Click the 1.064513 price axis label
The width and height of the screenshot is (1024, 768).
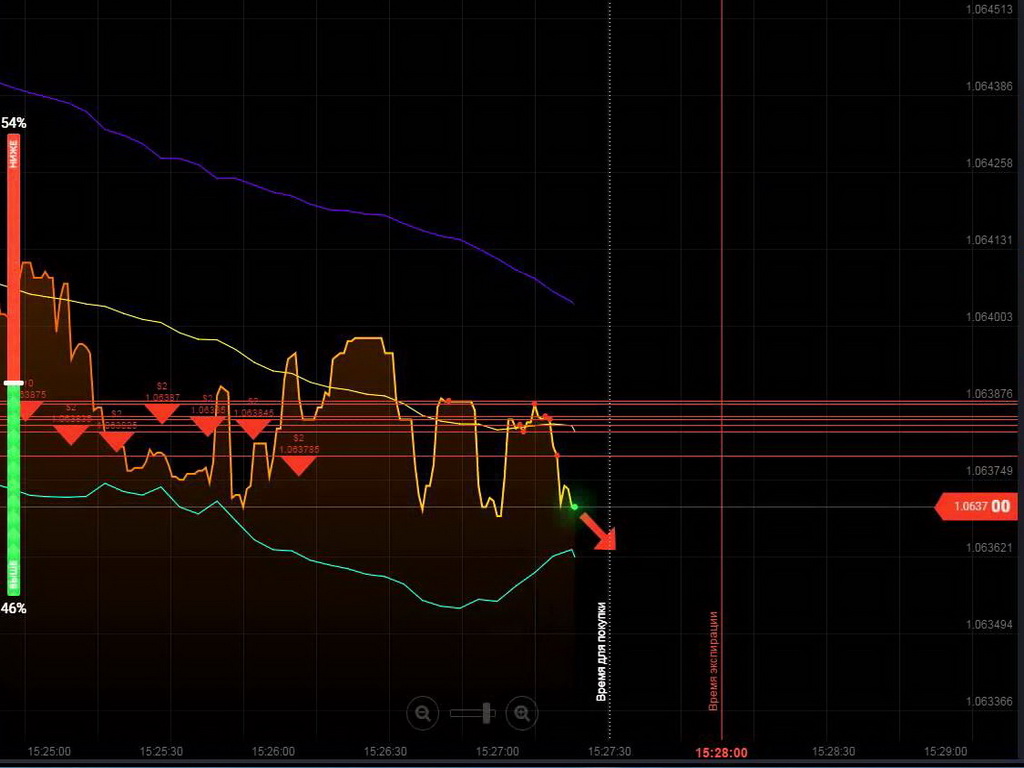[988, 9]
